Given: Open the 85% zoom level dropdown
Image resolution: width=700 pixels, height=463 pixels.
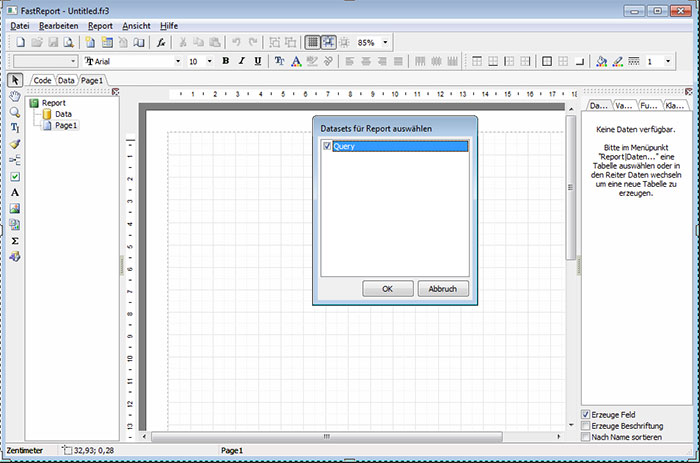Looking at the screenshot, I should pyautogui.click(x=386, y=43).
